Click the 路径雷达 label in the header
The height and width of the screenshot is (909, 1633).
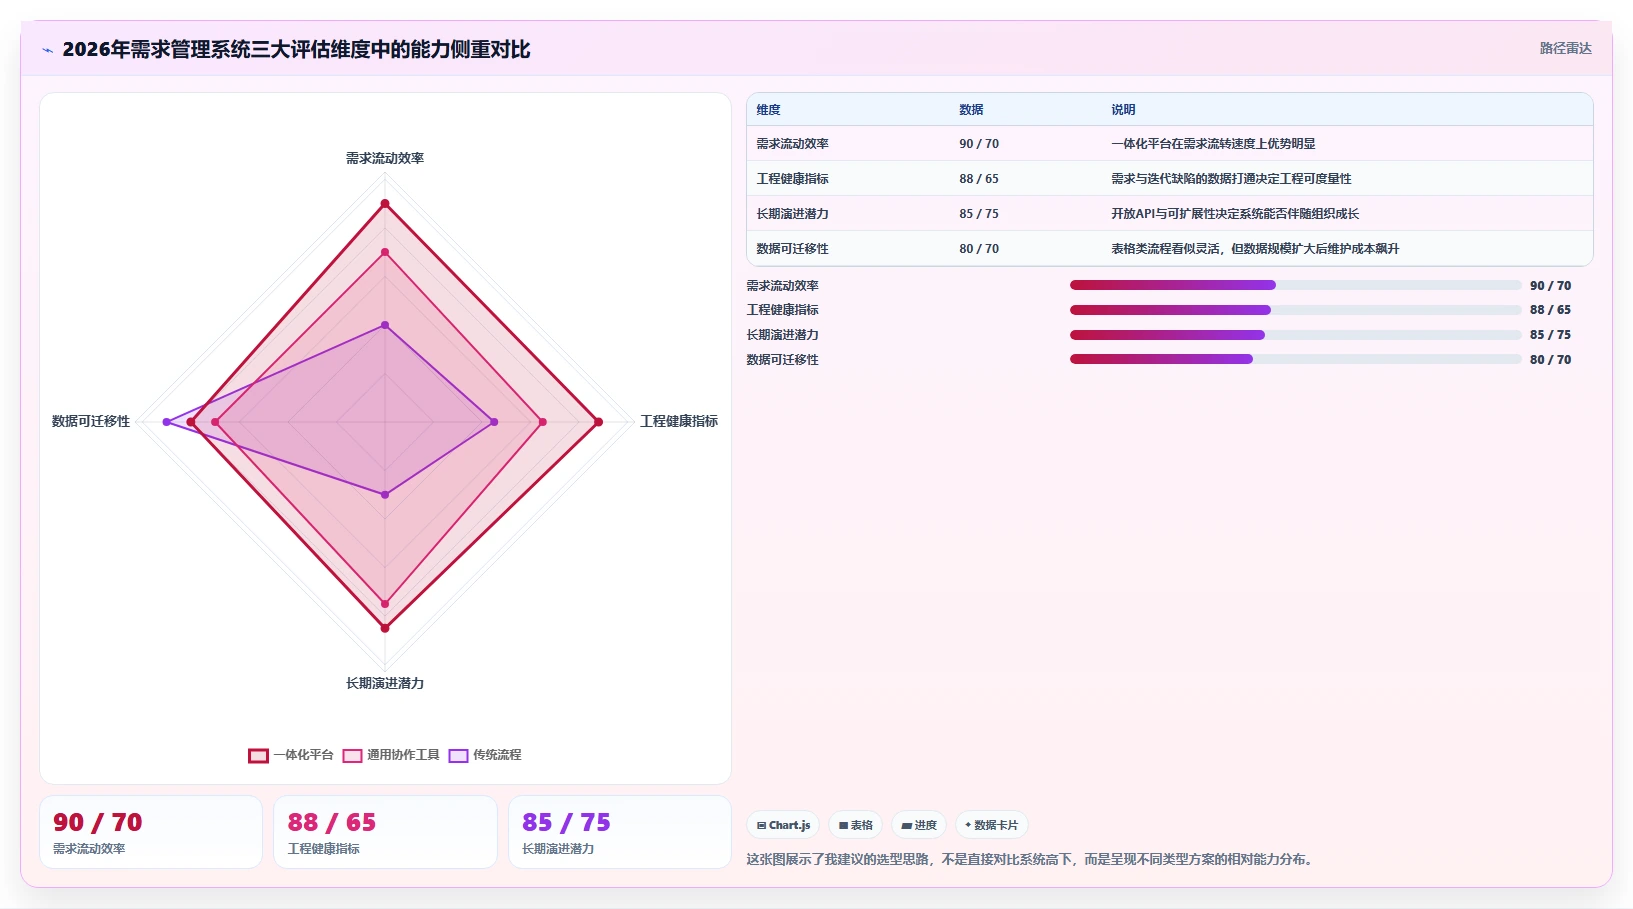point(1565,48)
